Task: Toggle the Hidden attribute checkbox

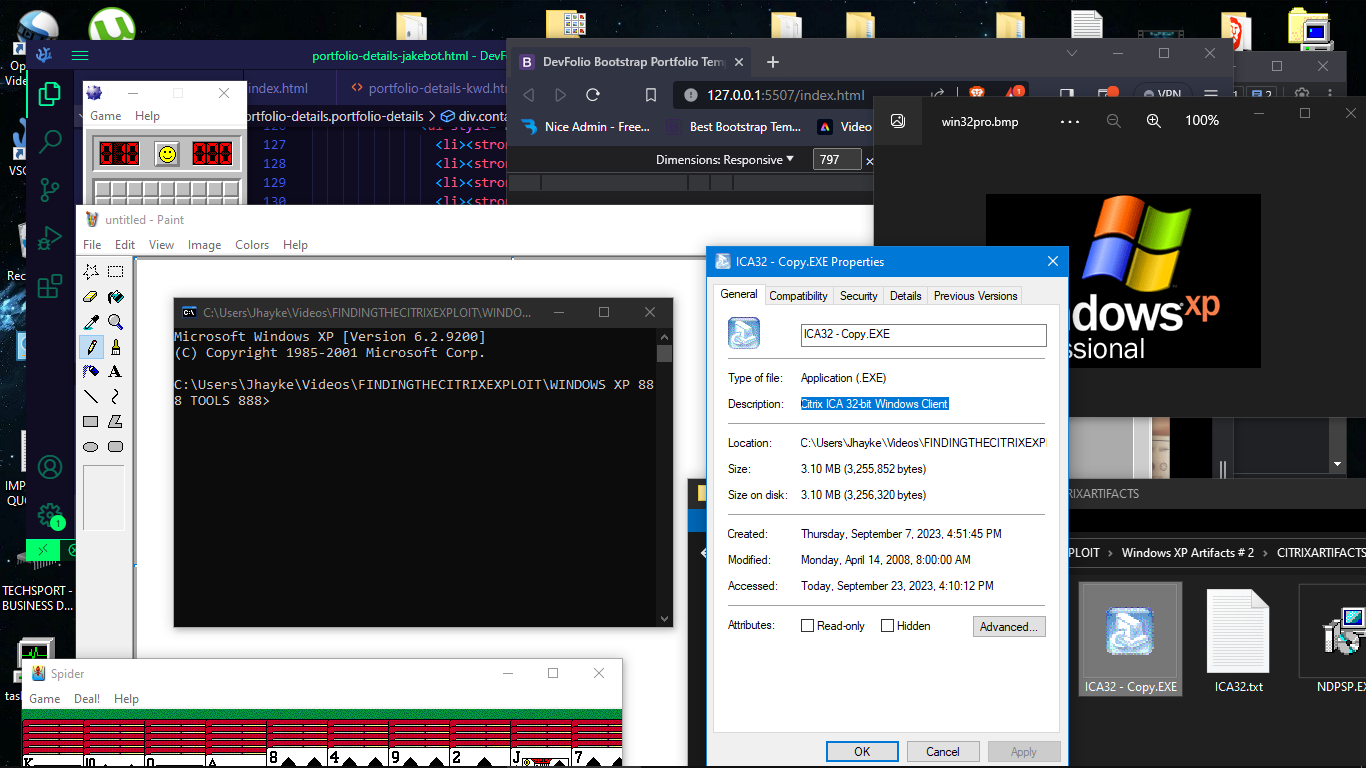Action: pos(887,626)
